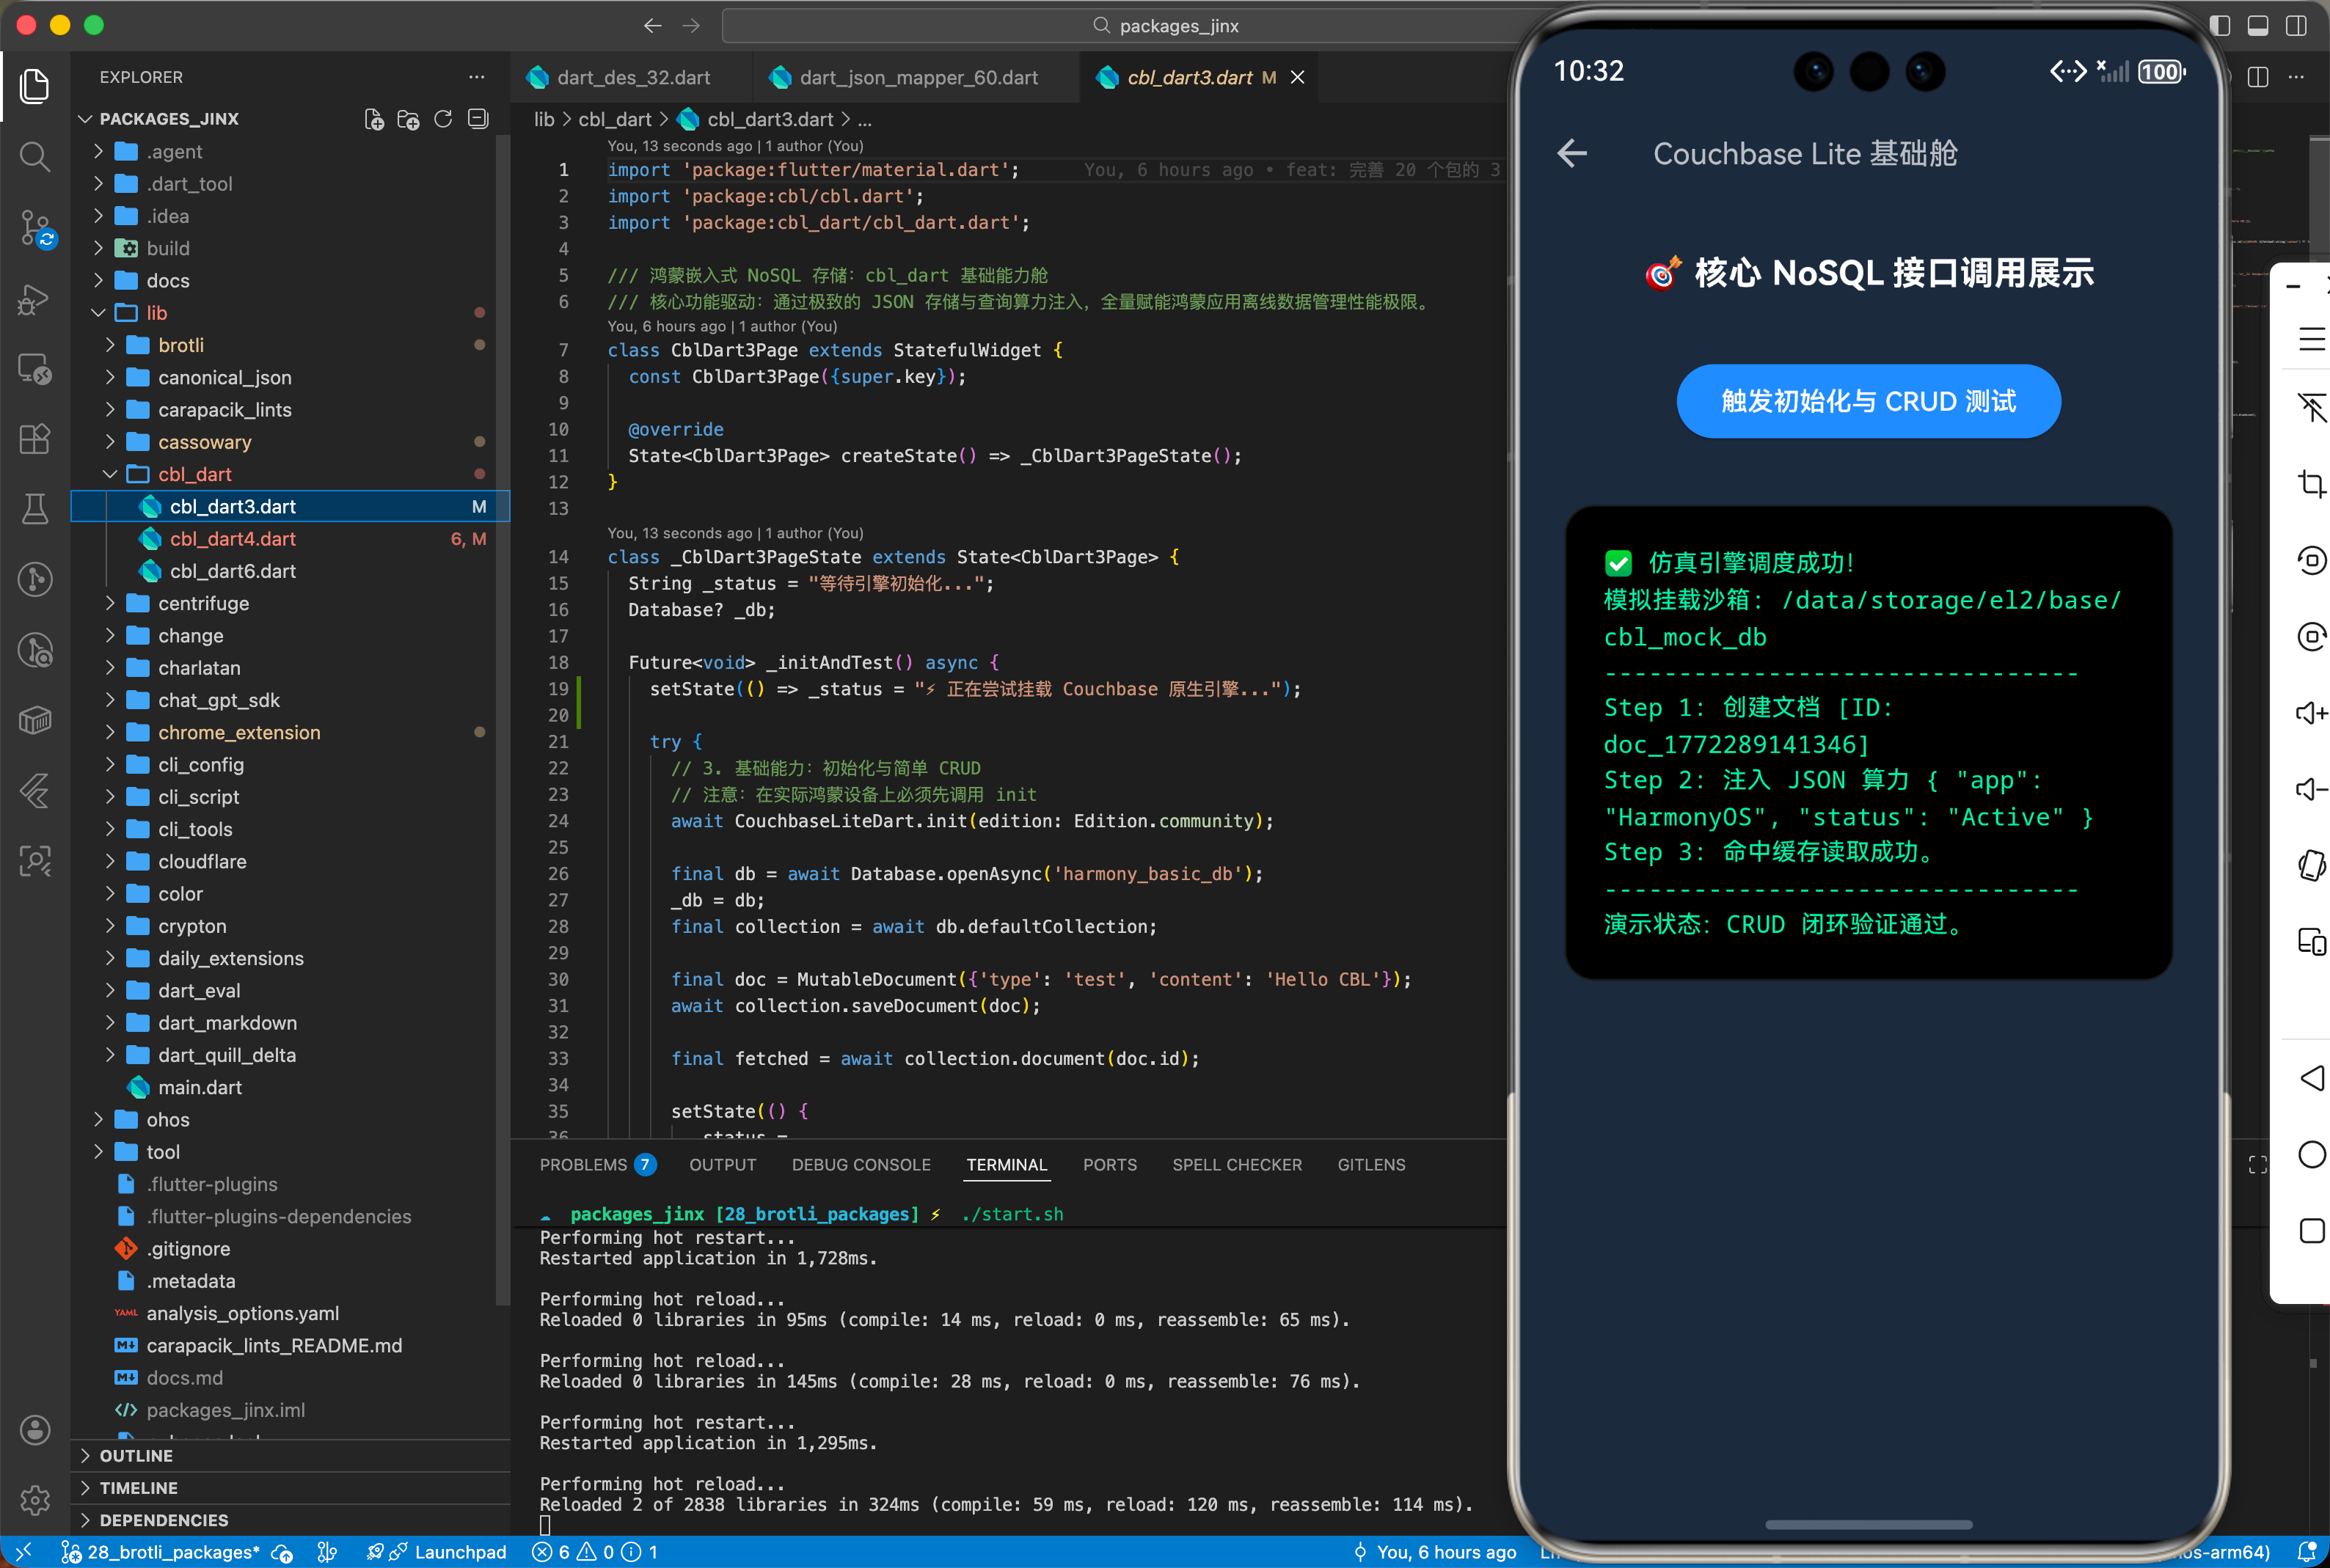Open Extensions view in activity bar
Image resolution: width=2330 pixels, height=1568 pixels.
35,439
